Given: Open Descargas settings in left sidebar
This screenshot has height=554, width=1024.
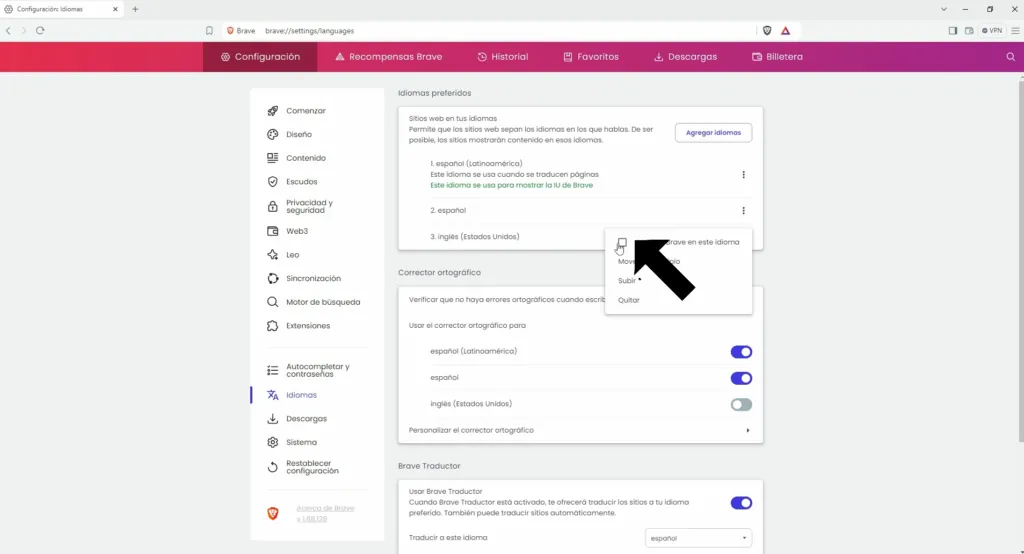Looking at the screenshot, I should click(x=297, y=418).
